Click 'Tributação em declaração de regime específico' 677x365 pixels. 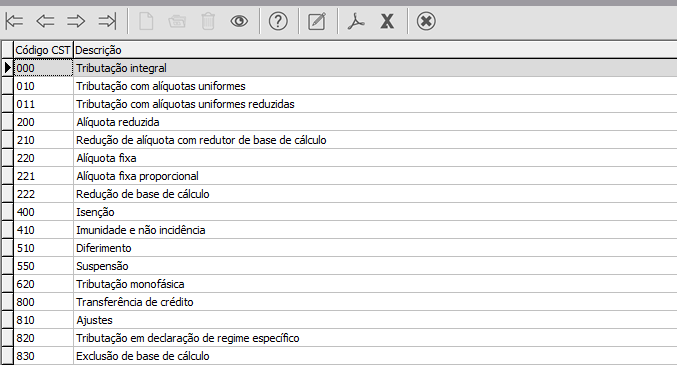[x=188, y=338]
